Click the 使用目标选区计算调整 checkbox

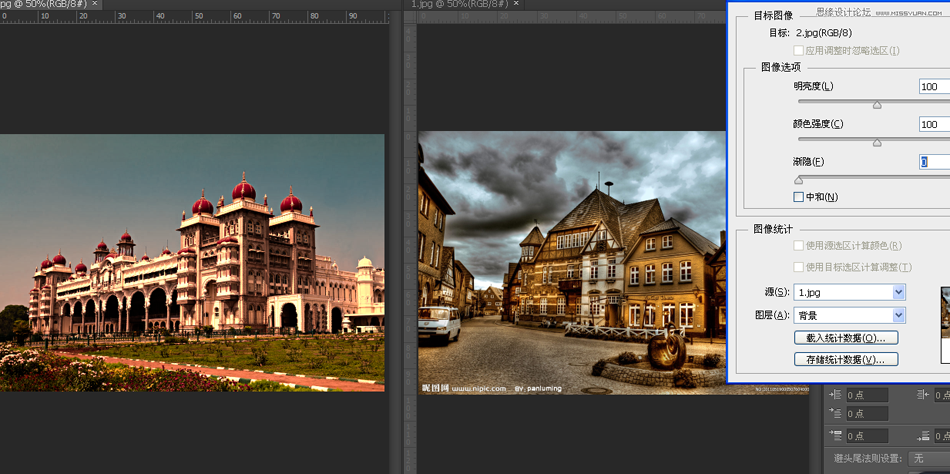(798, 268)
